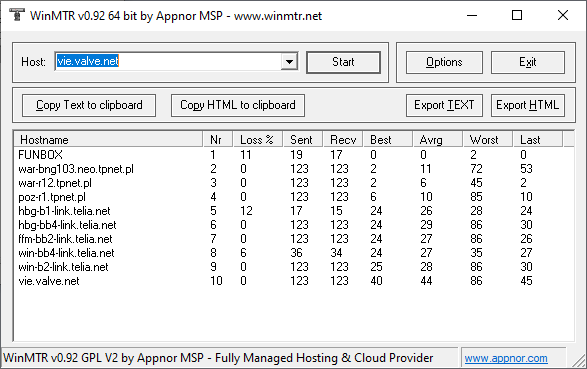Viewport: 587px width, 369px height.
Task: Click the Exit button
Action: click(528, 62)
